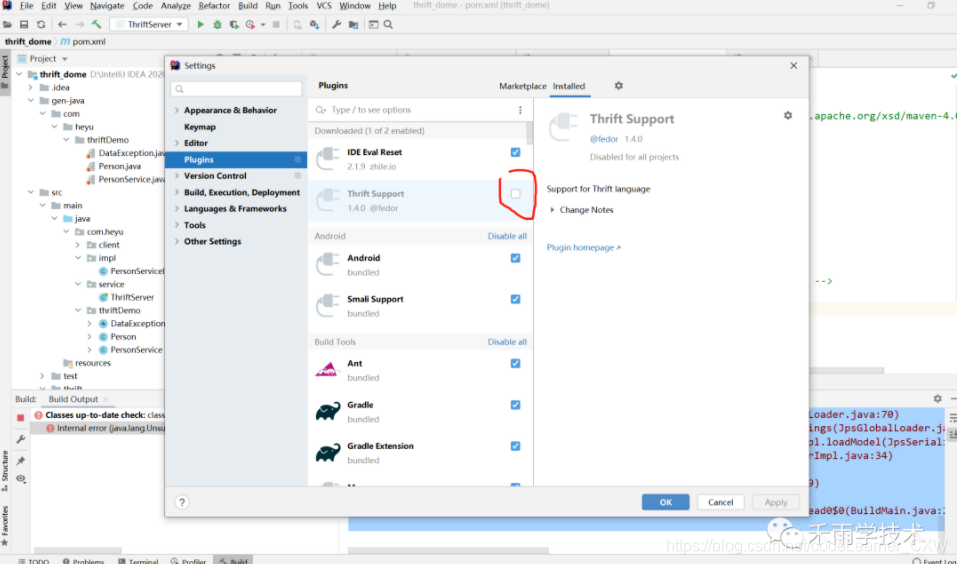Viewport: 957px width, 564px height.
Task: Click the plugin list vertical scrollbar
Action: [x=530, y=133]
